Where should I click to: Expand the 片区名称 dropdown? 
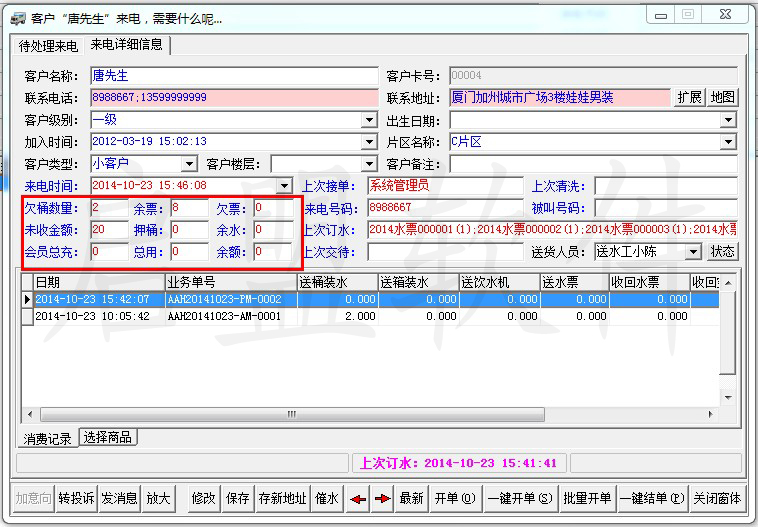coord(728,142)
